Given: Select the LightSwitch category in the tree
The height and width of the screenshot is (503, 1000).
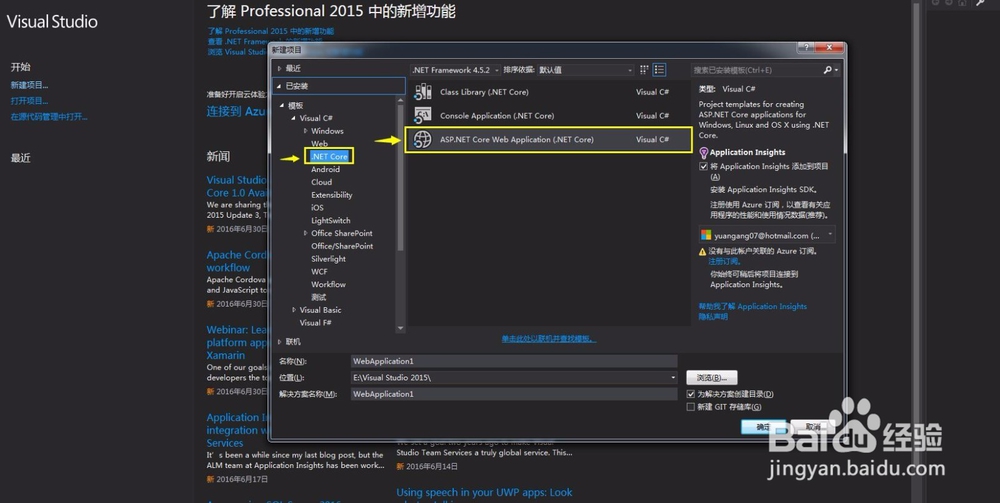Looking at the screenshot, I should [330, 220].
